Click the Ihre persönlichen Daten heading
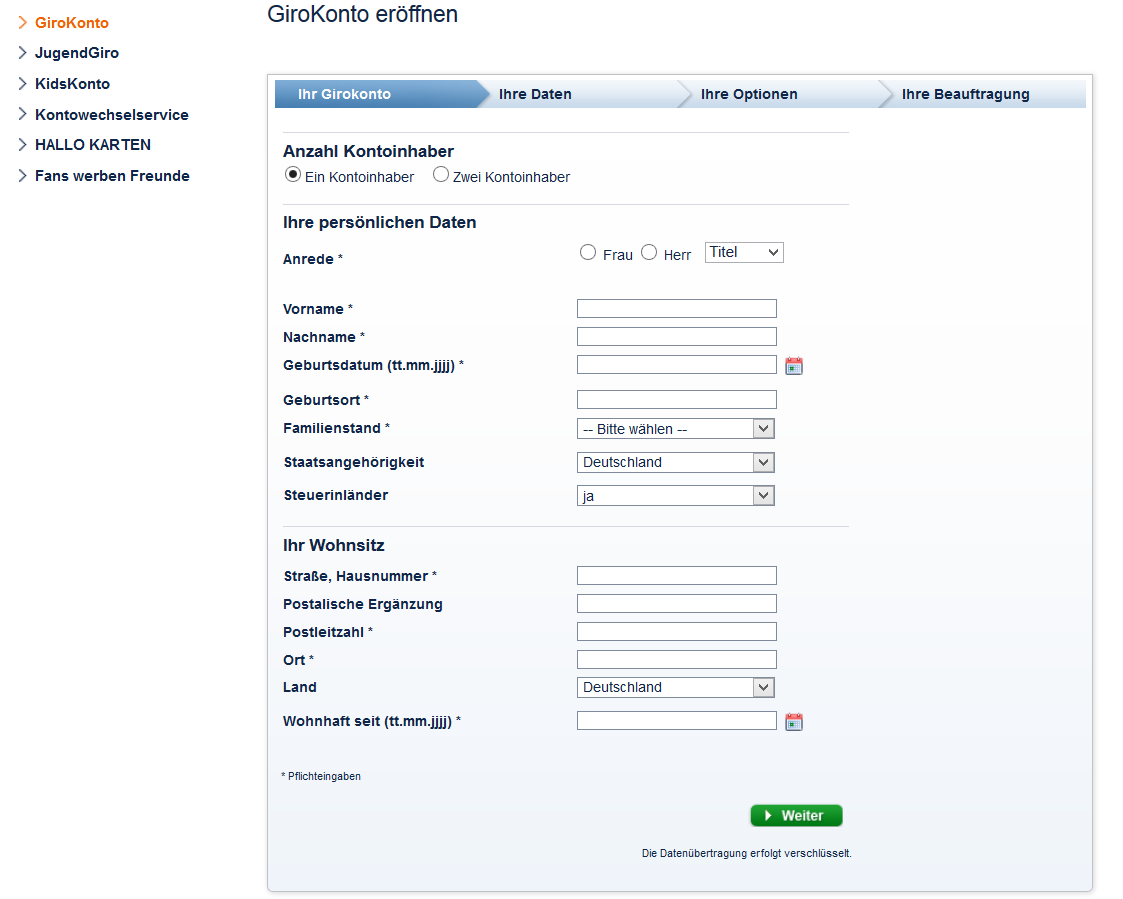Image resolution: width=1123 pixels, height=899 pixels. (x=380, y=222)
